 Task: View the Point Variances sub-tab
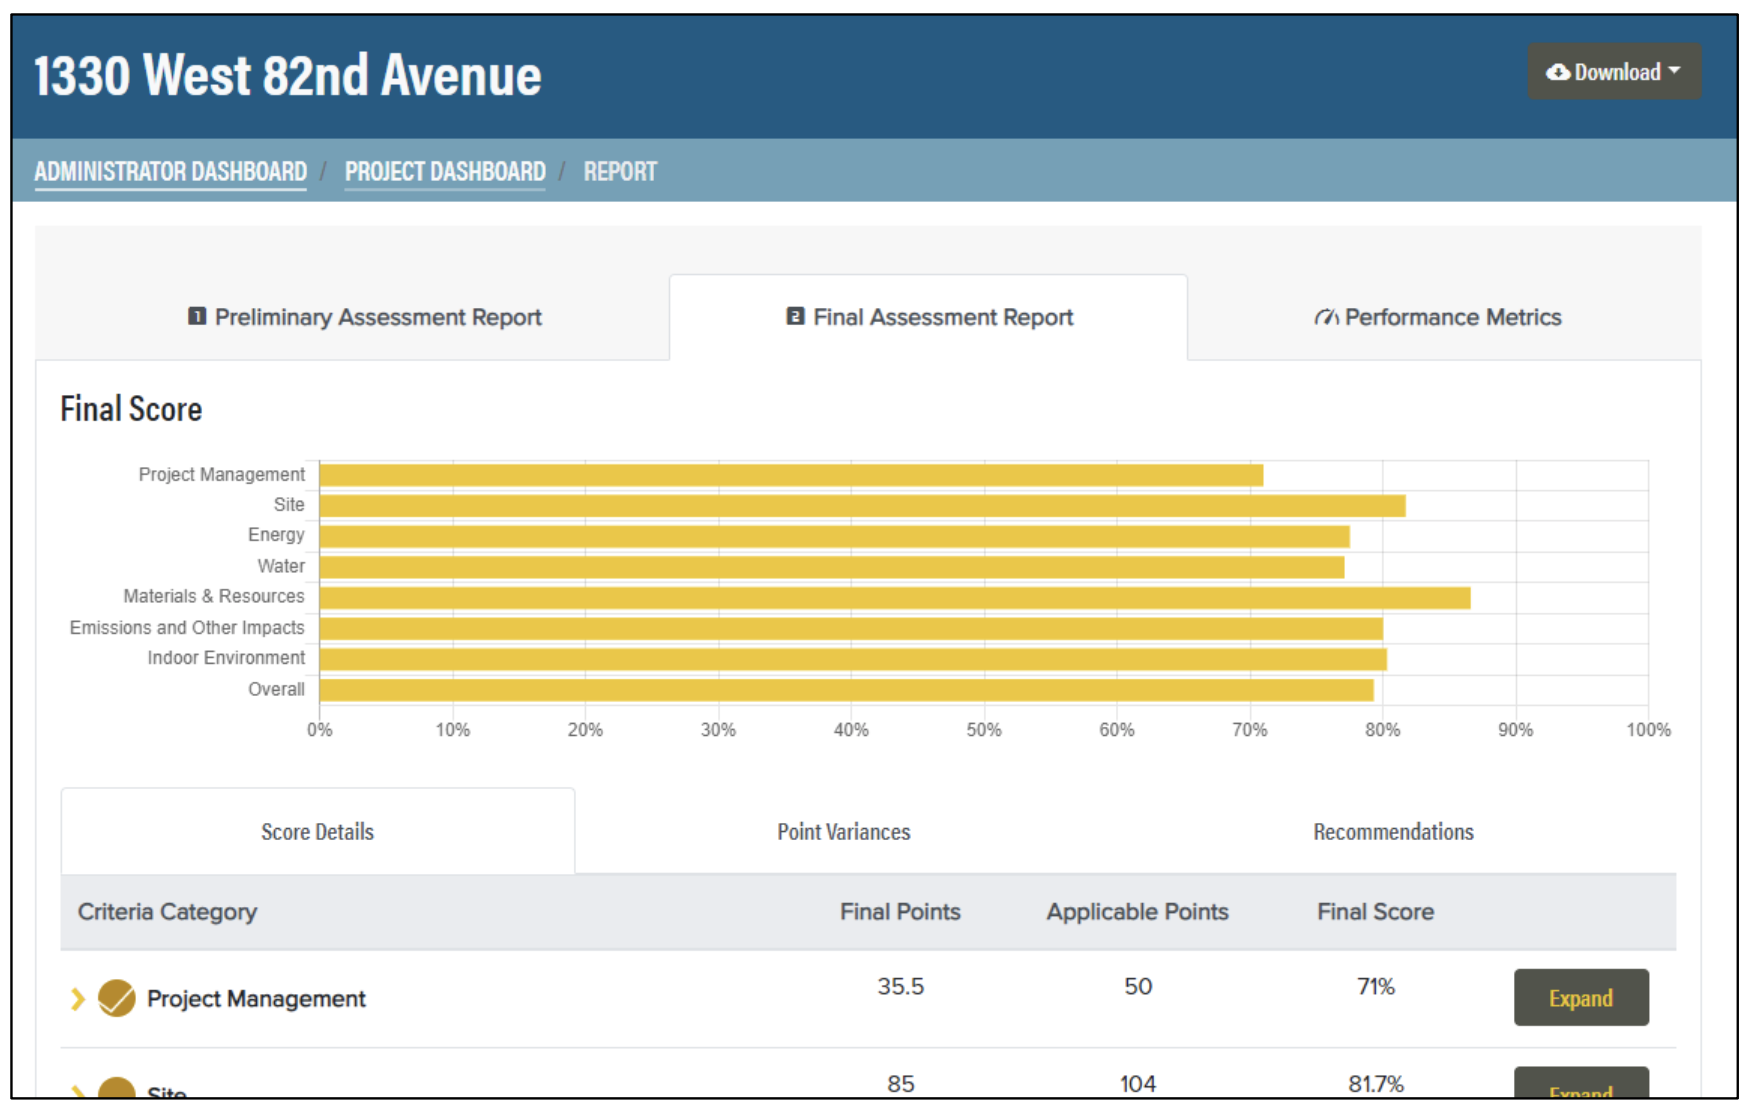(843, 832)
